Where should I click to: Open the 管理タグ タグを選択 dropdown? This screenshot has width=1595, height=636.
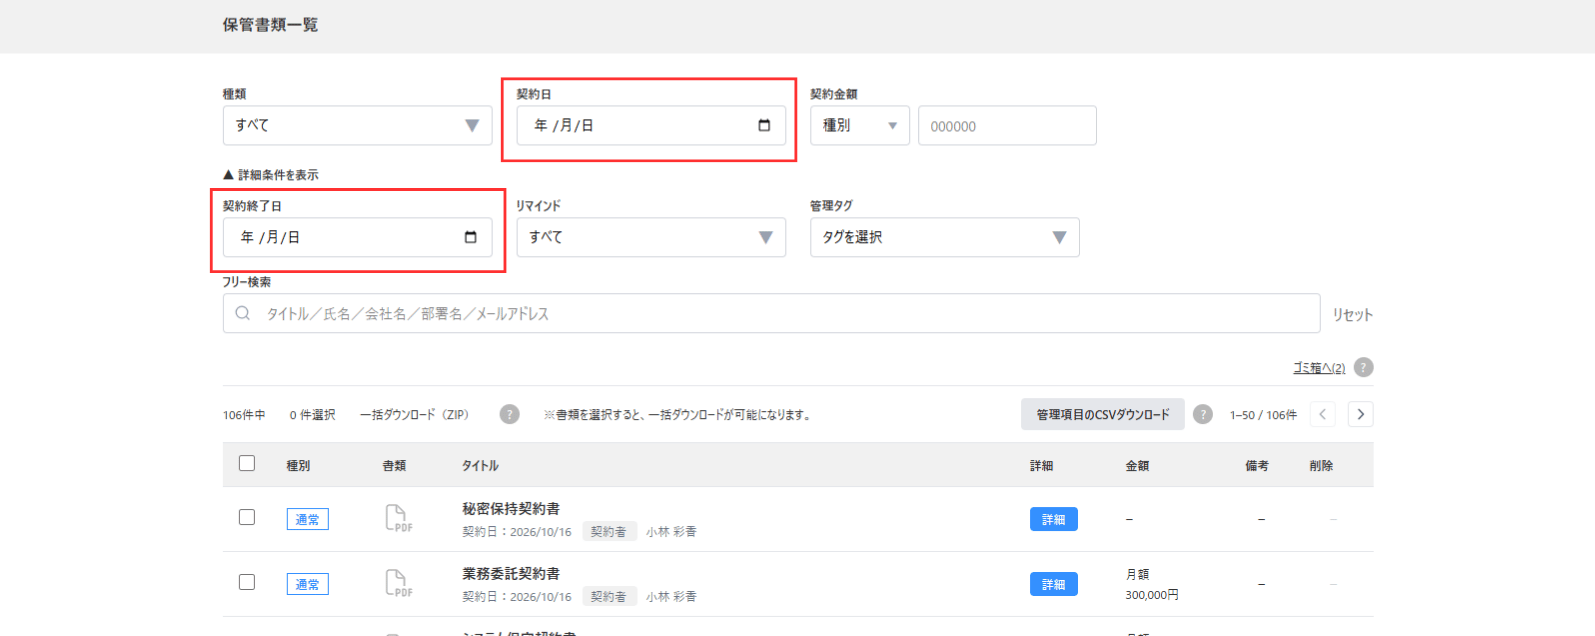[x=945, y=237]
